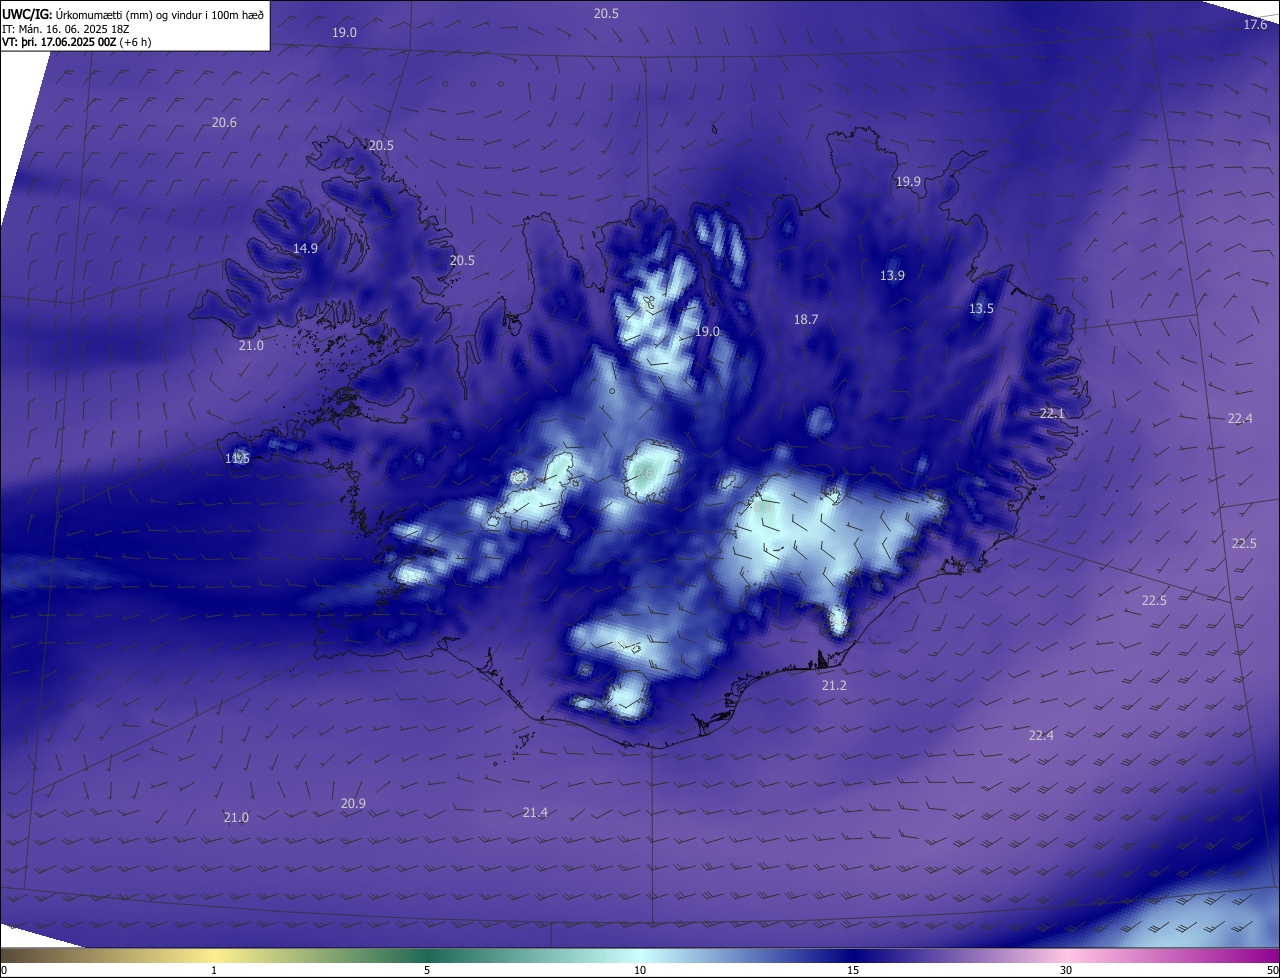
Task: Click the 21.4 value label
Action: click(x=535, y=813)
